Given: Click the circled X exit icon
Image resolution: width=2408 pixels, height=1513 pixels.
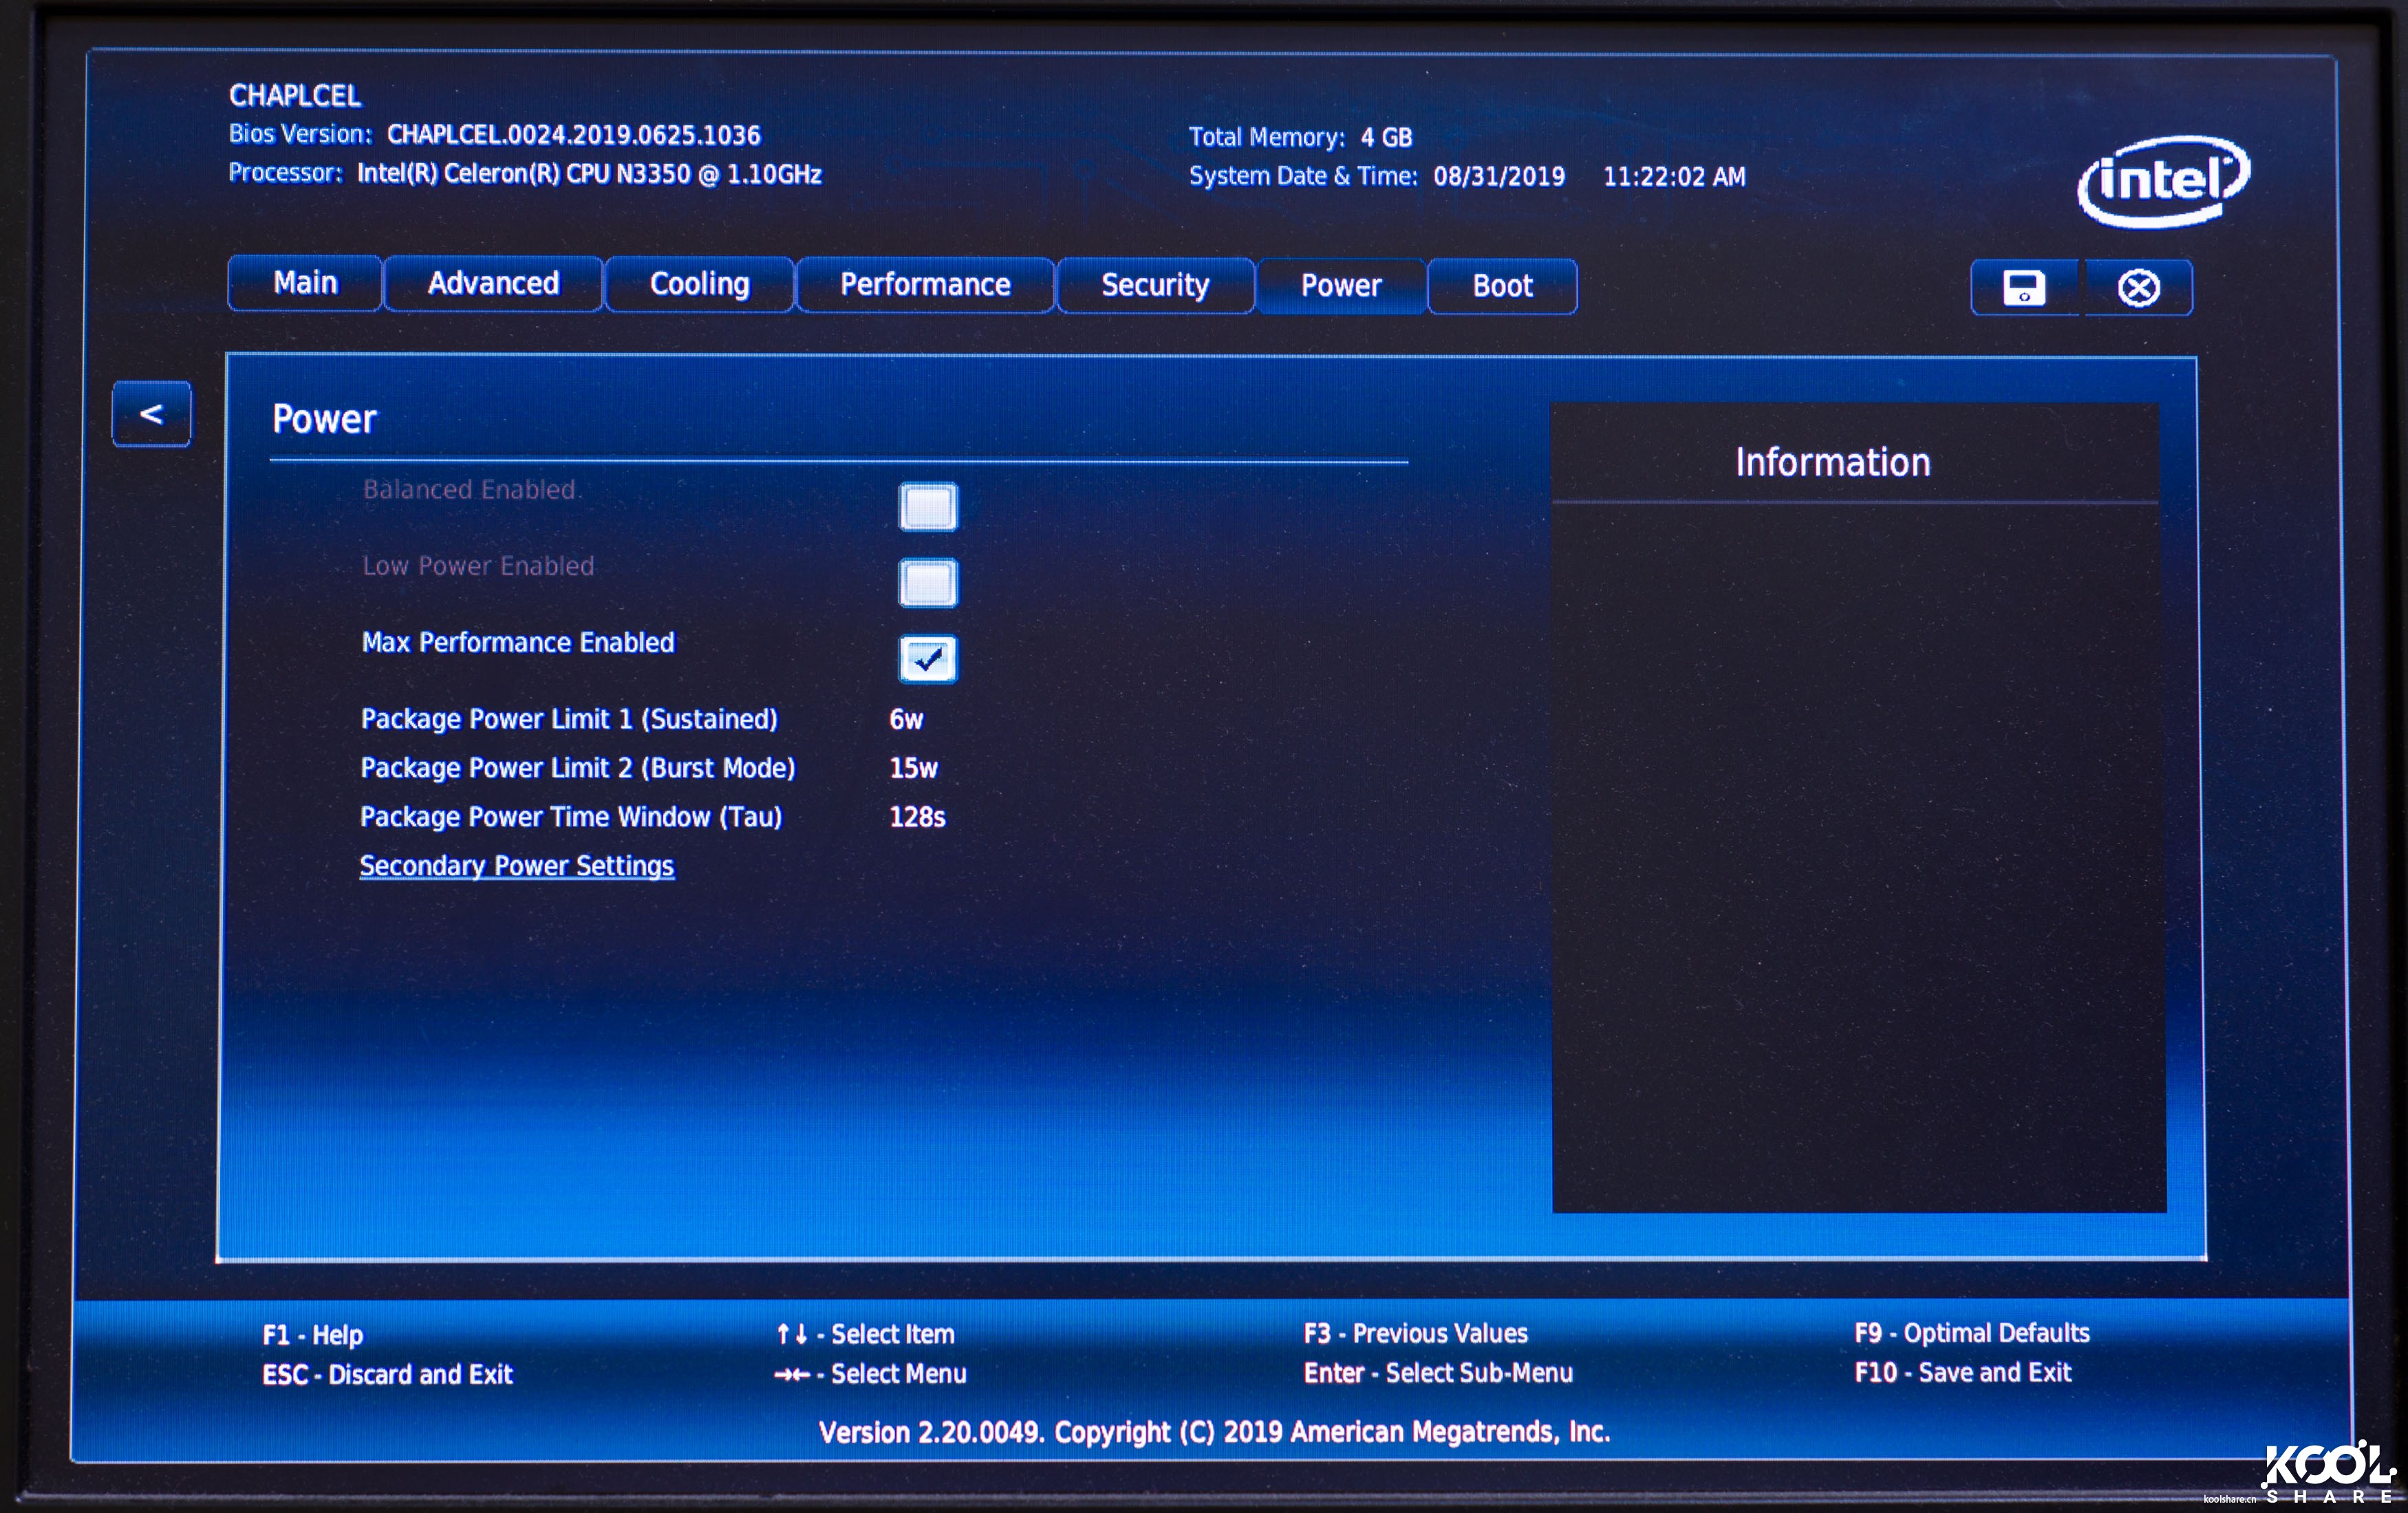Looking at the screenshot, I should click(x=2138, y=288).
